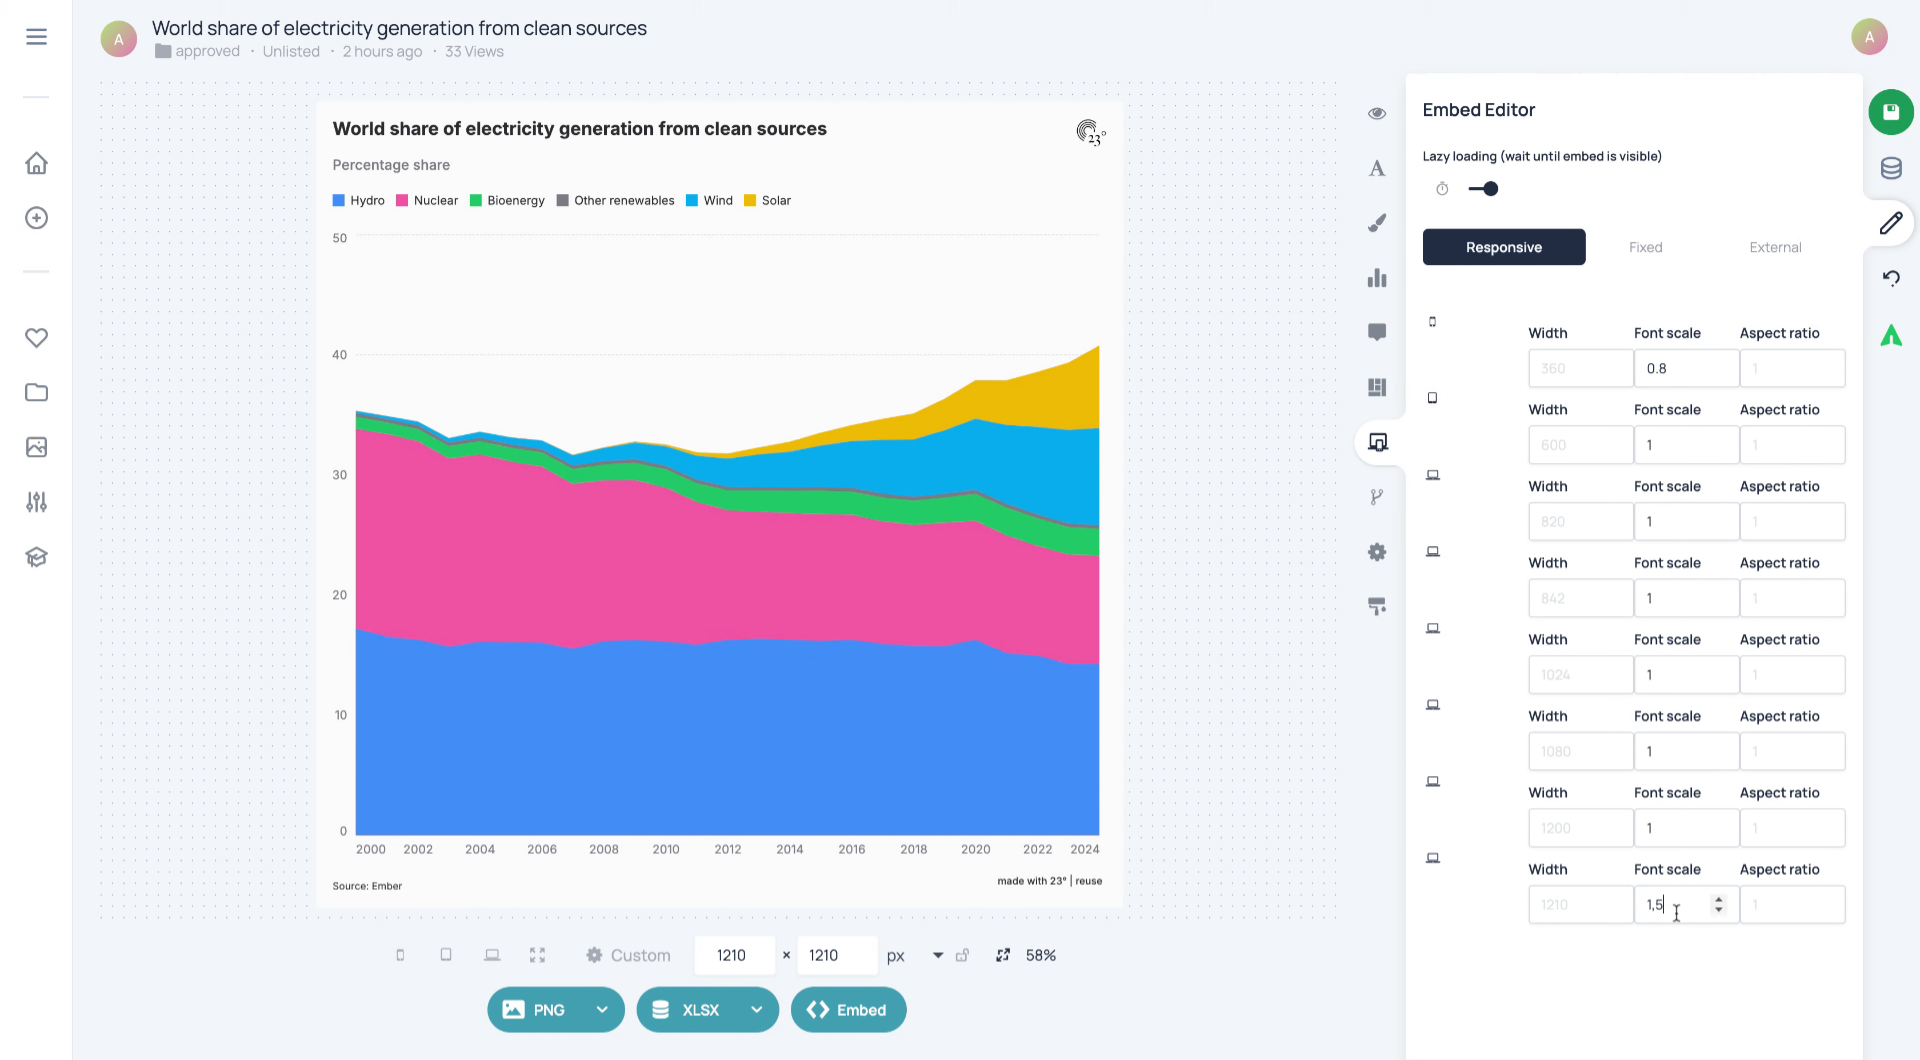
Task: Focus the width field showing 600
Action: (x=1580, y=445)
